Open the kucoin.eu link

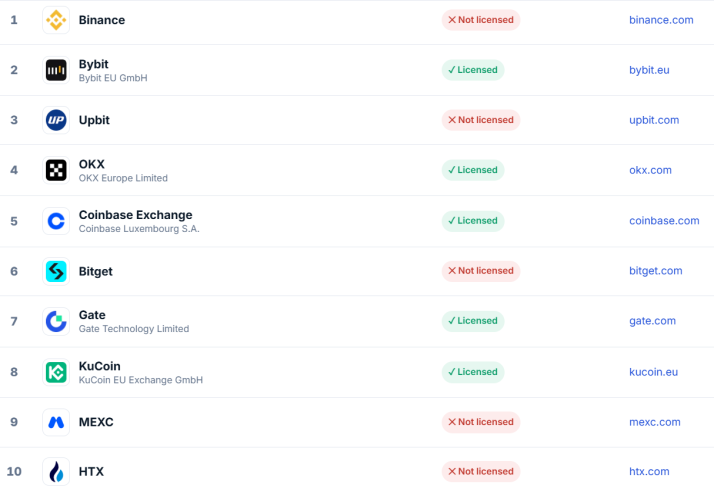(x=653, y=372)
